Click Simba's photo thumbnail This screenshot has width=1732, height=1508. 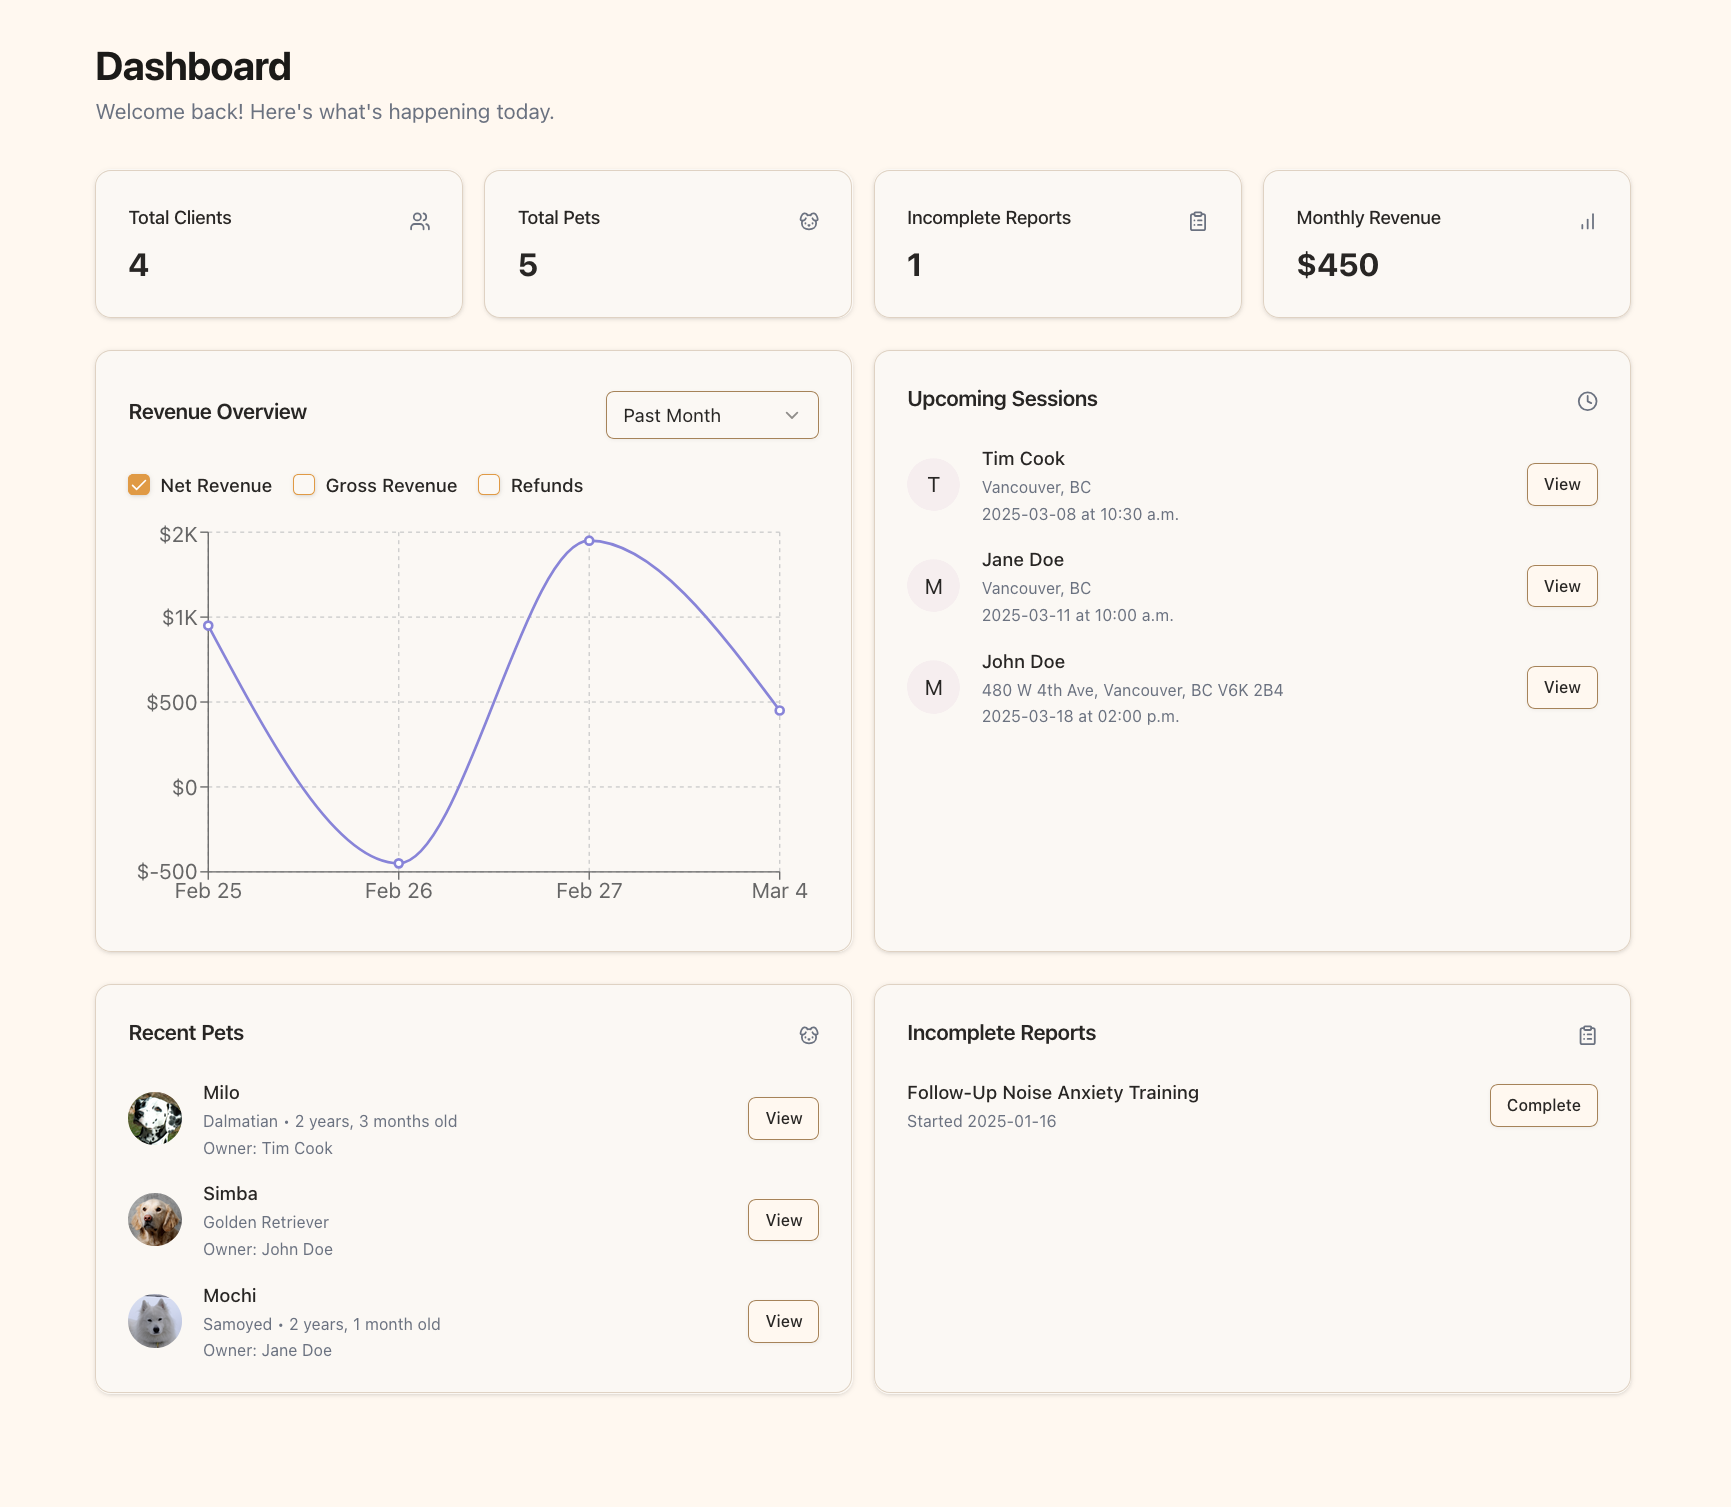coord(155,1220)
